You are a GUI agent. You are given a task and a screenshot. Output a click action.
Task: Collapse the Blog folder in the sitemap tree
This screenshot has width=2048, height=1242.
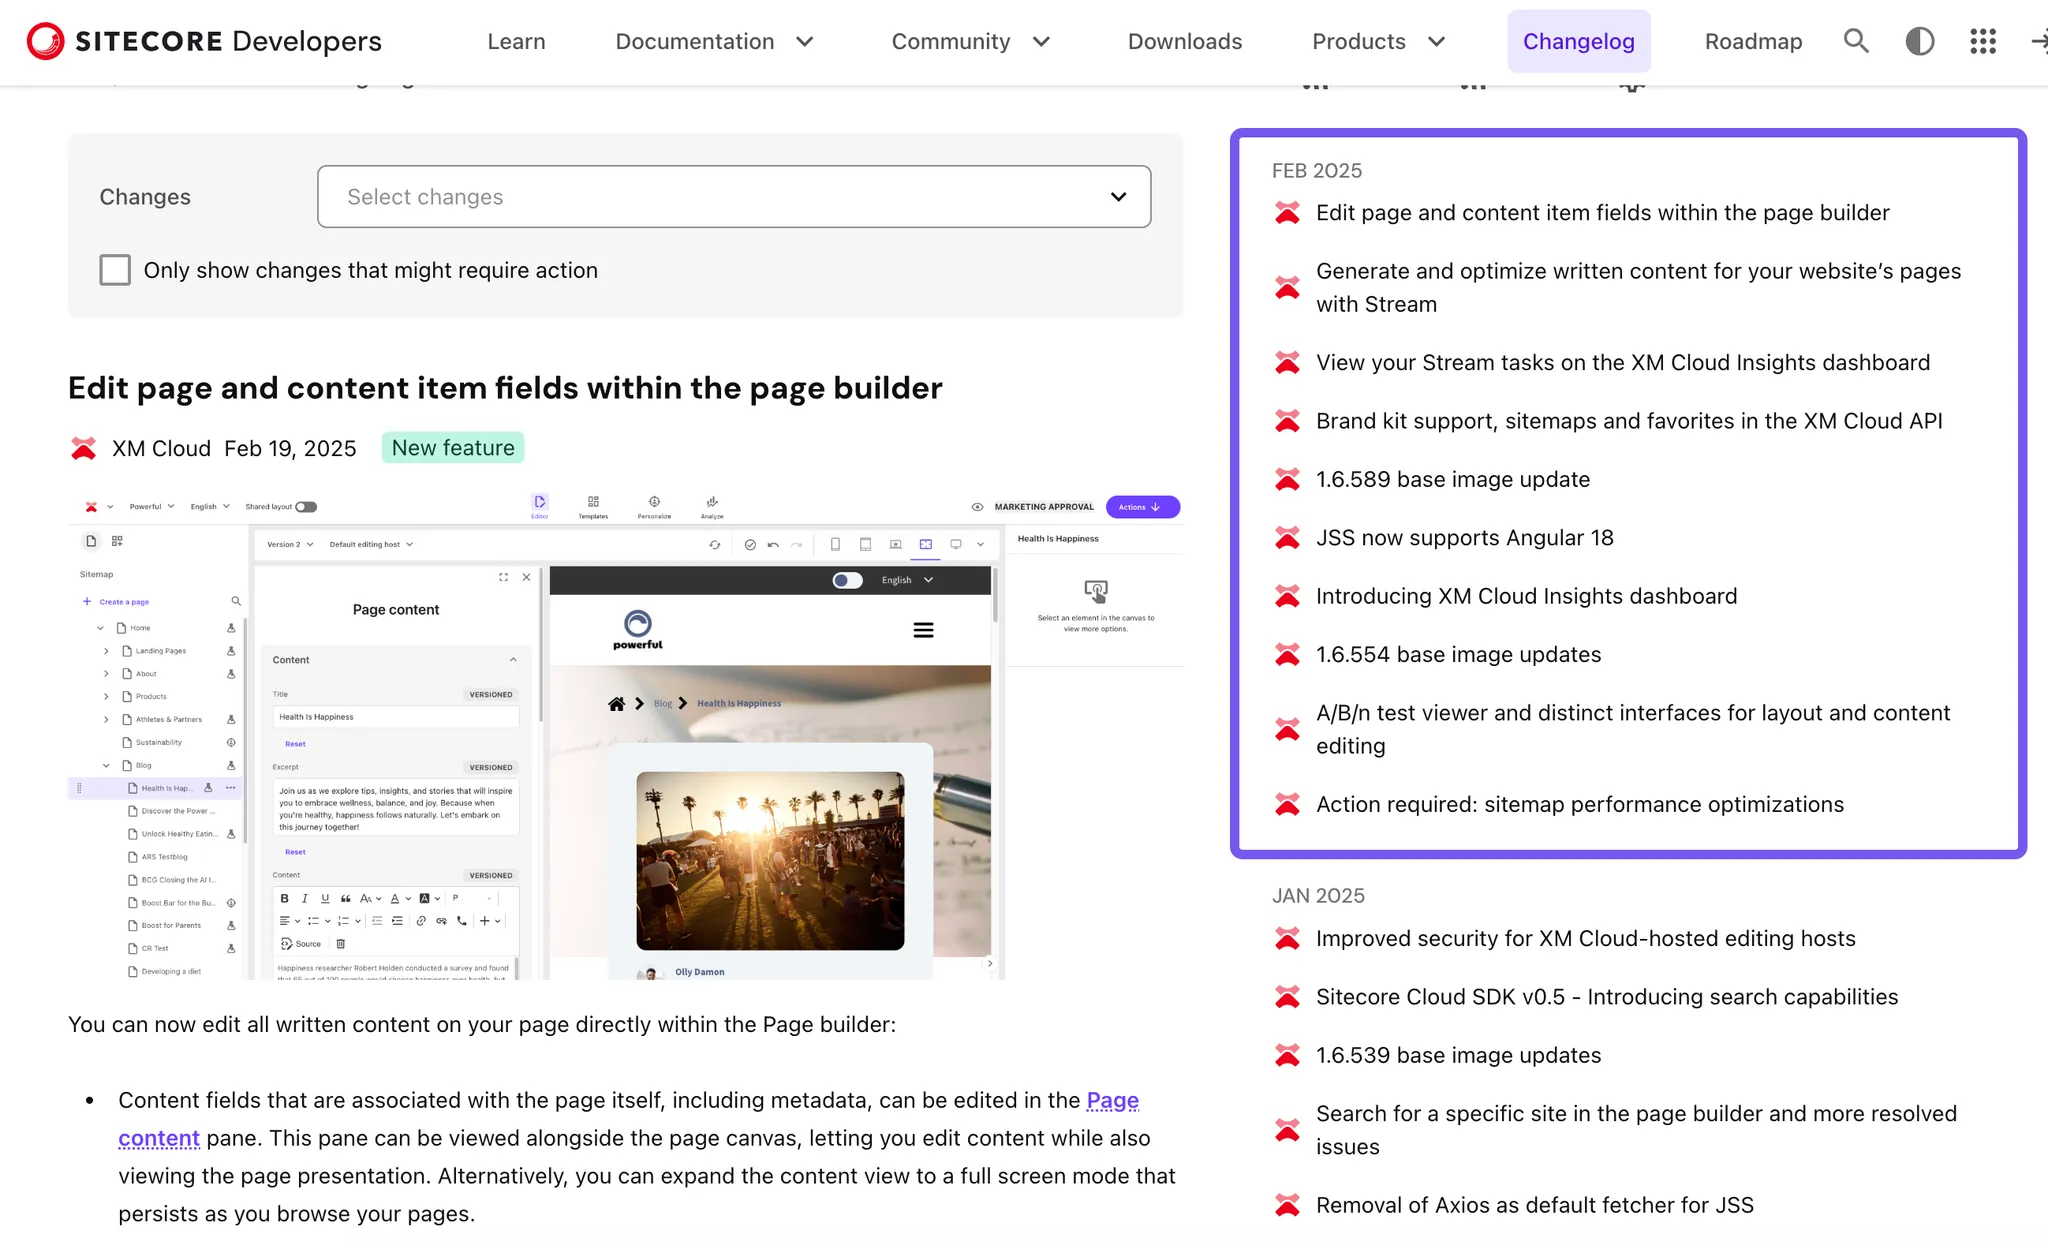(x=105, y=764)
